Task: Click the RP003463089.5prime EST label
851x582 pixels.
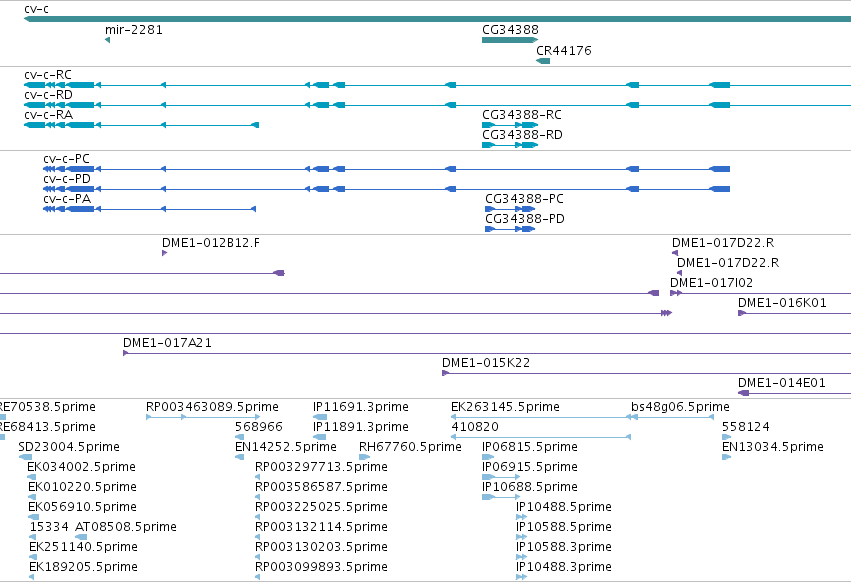Action: [212, 407]
